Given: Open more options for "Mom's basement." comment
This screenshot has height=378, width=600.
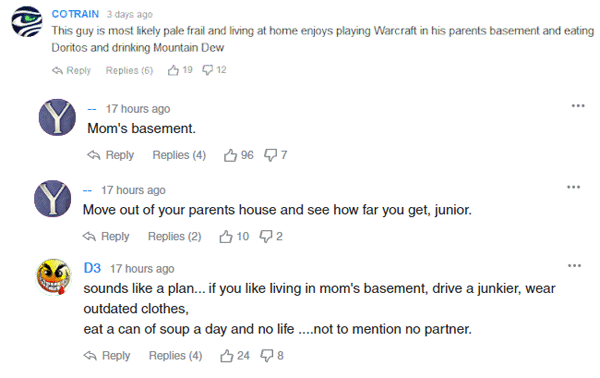Looking at the screenshot, I should (x=578, y=106).
